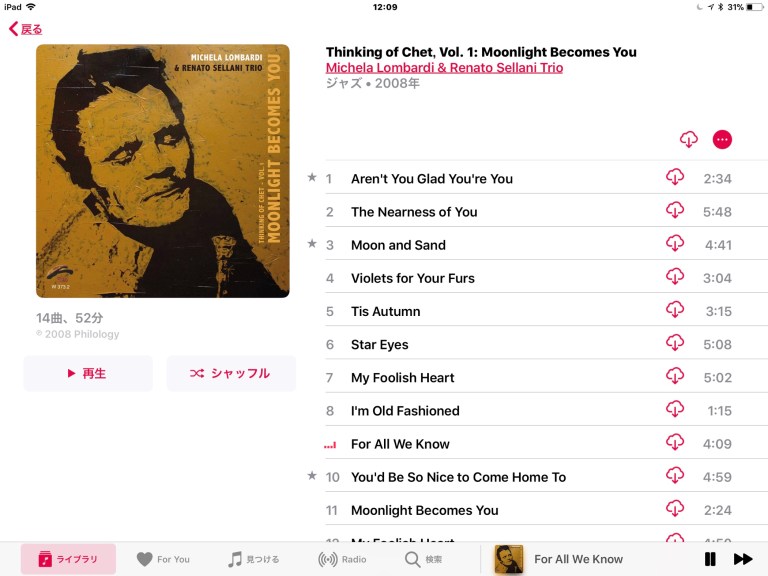The height and width of the screenshot is (576, 768).
Task: Download the I'm Old Fashioned track
Action: tap(675, 409)
